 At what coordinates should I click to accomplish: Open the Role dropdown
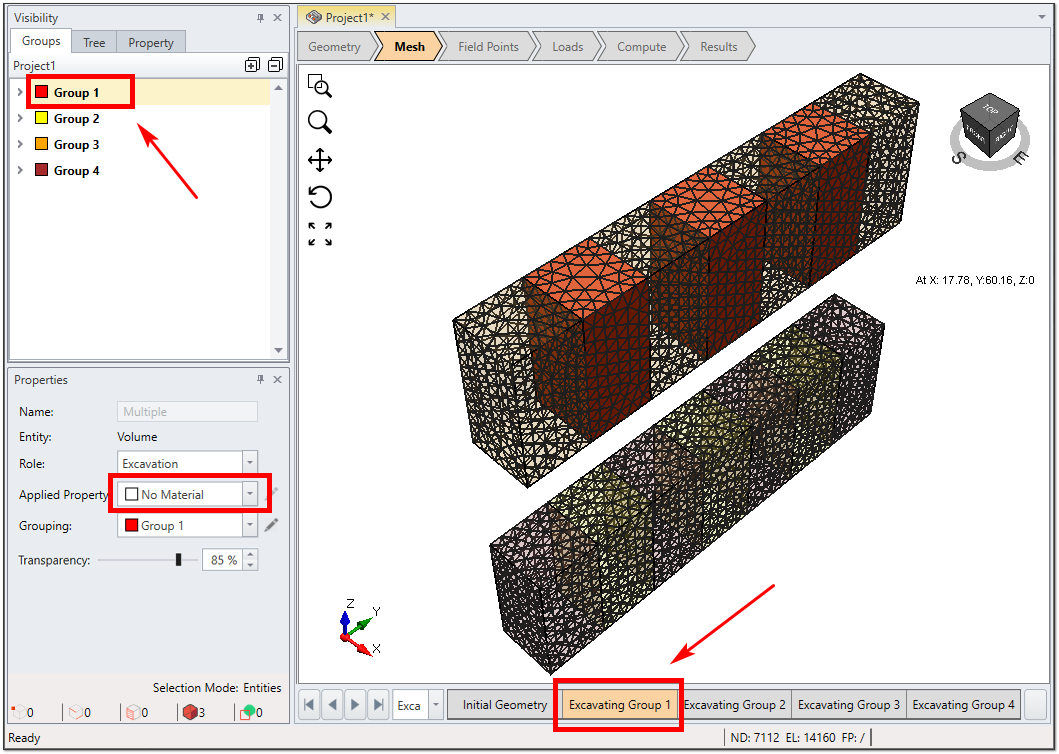click(x=249, y=464)
